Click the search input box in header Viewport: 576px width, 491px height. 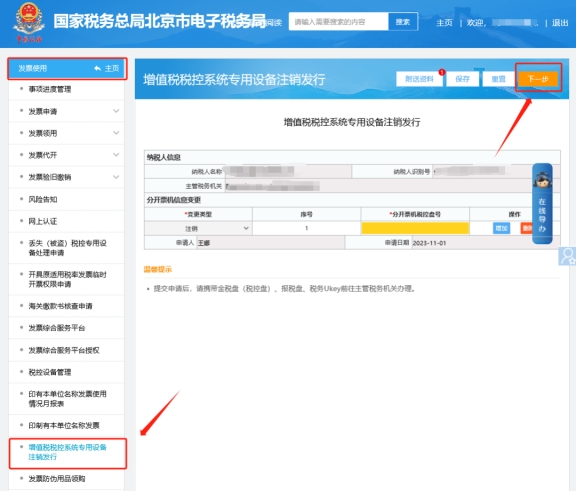(338, 22)
